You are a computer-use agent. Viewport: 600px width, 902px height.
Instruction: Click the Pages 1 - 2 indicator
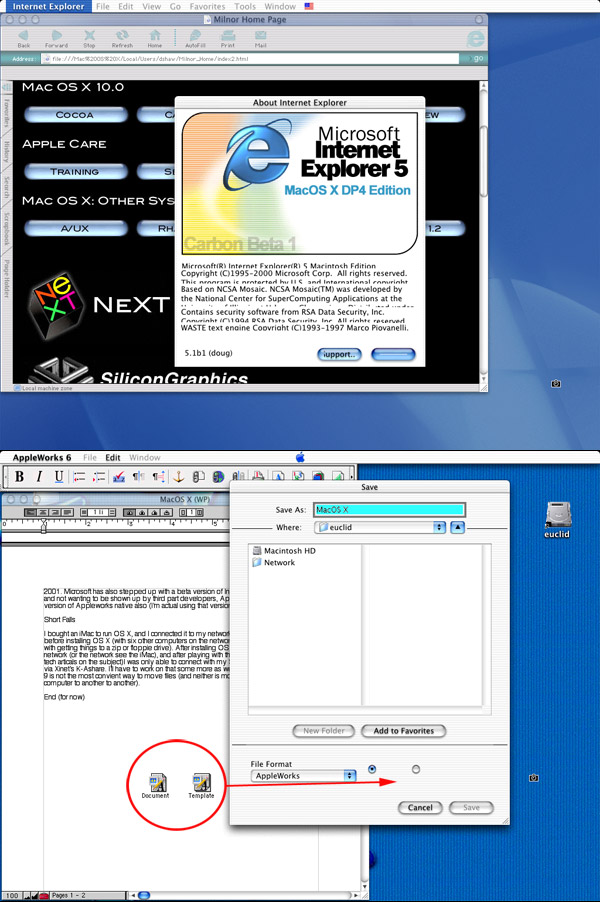pos(68,896)
